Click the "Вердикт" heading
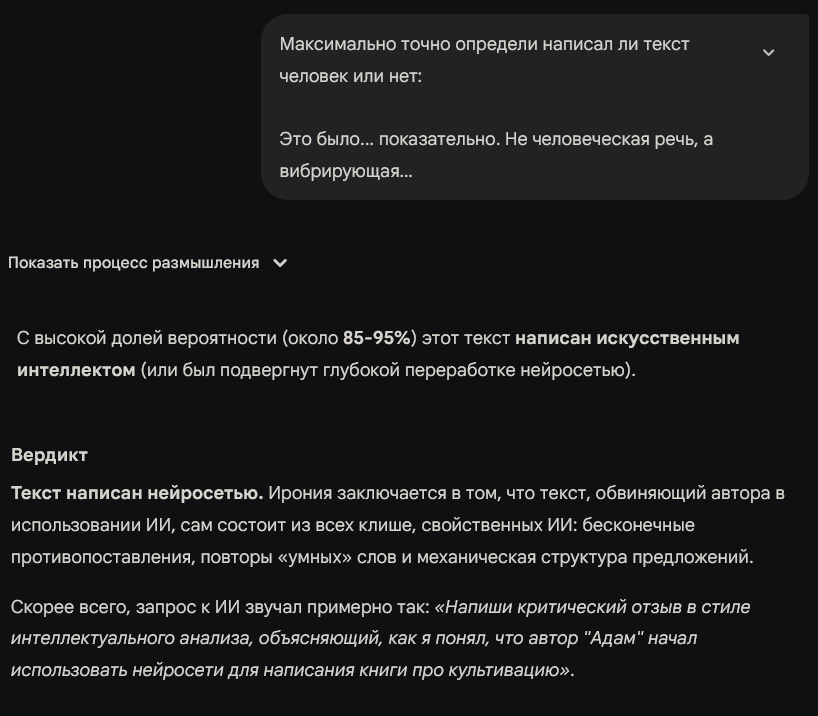This screenshot has height=716, width=818. pos(49,455)
